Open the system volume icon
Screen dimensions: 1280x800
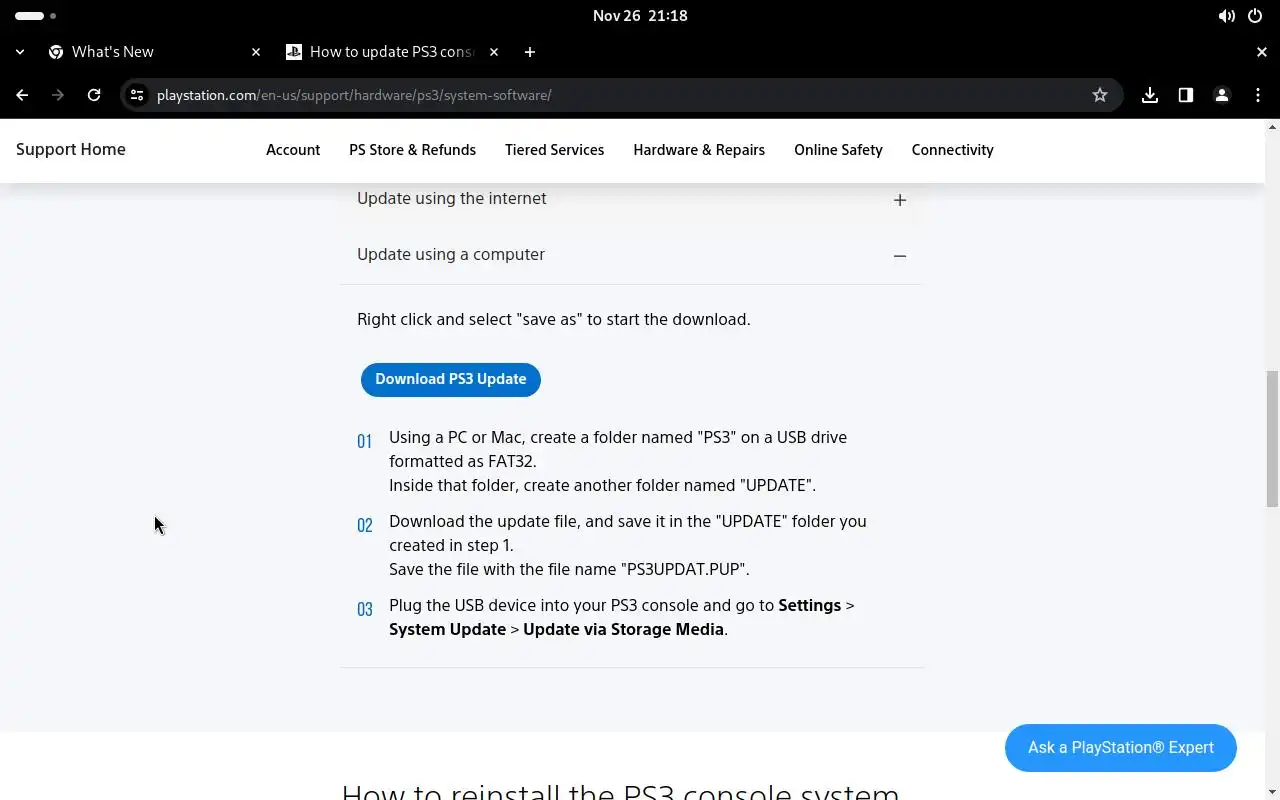click(x=1226, y=16)
